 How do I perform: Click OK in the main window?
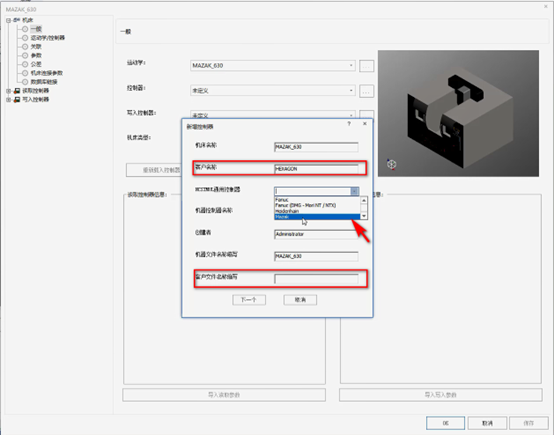pyautogui.click(x=445, y=423)
